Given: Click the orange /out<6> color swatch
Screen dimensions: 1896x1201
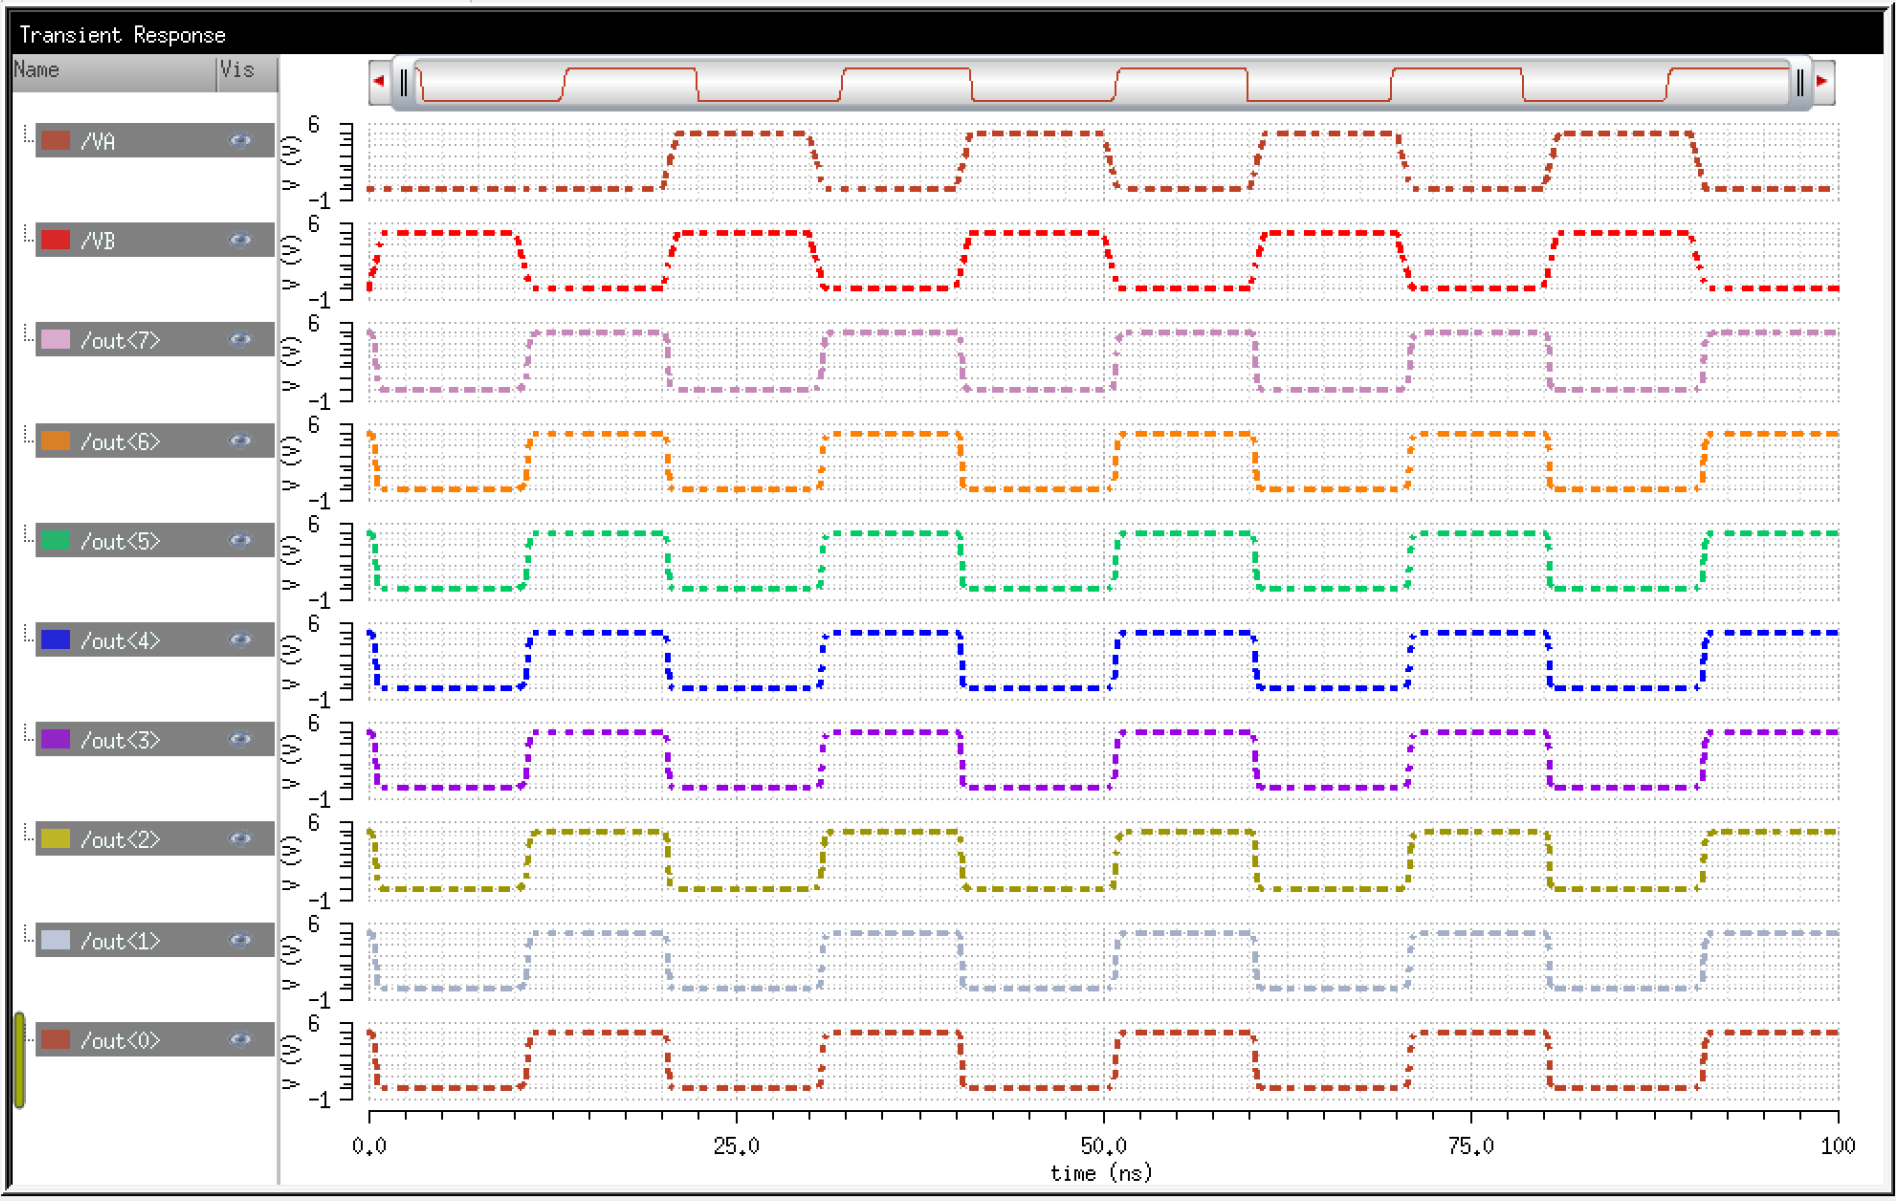Looking at the screenshot, I should point(55,441).
